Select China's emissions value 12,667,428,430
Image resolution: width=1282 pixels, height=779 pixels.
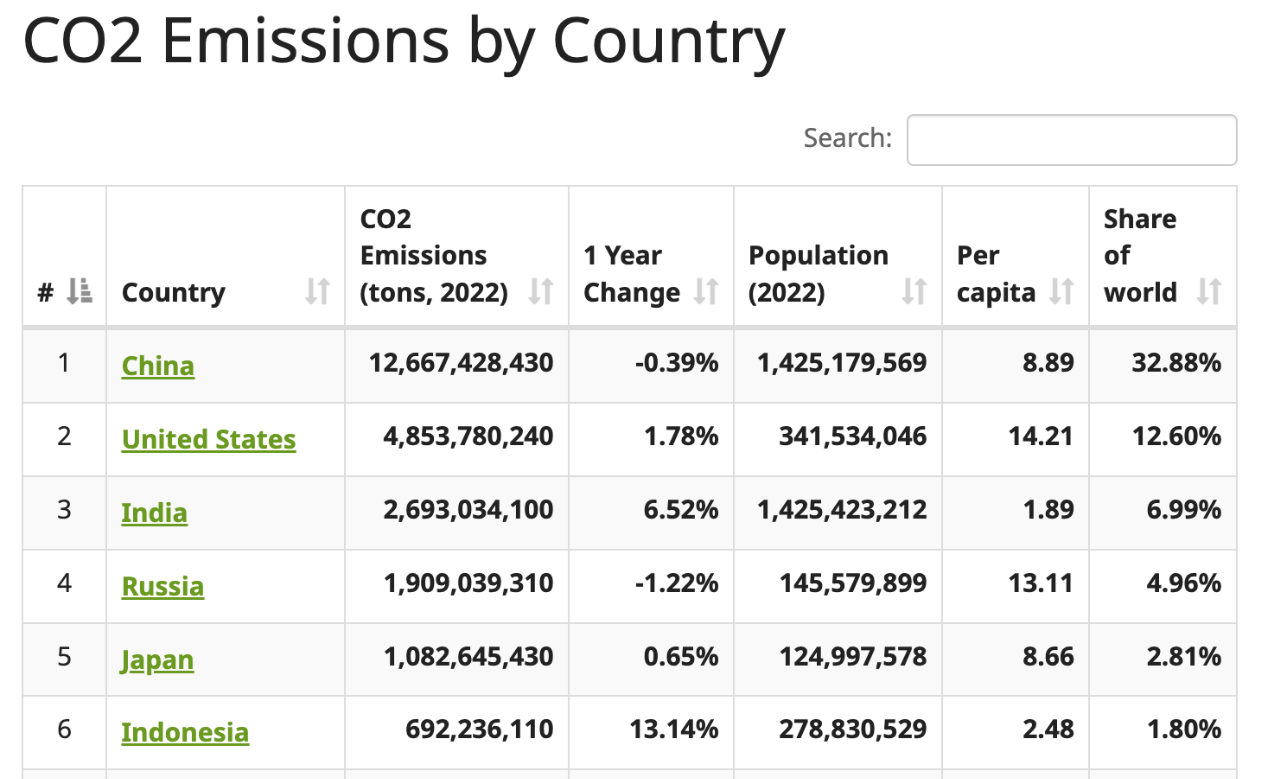461,362
